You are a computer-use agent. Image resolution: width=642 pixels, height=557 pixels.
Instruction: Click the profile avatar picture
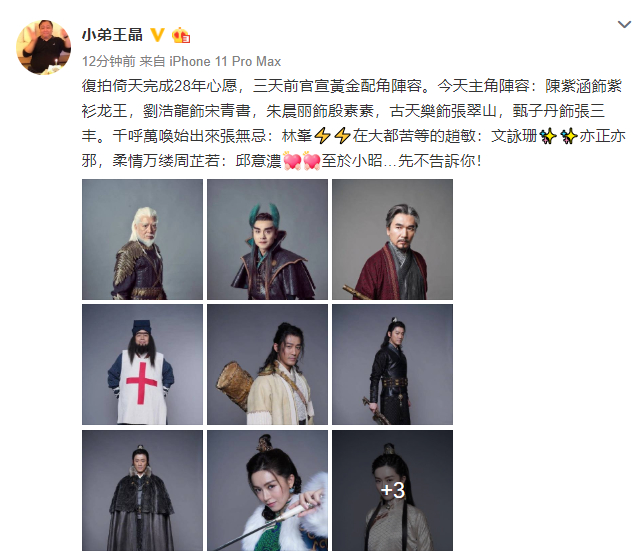(43, 47)
